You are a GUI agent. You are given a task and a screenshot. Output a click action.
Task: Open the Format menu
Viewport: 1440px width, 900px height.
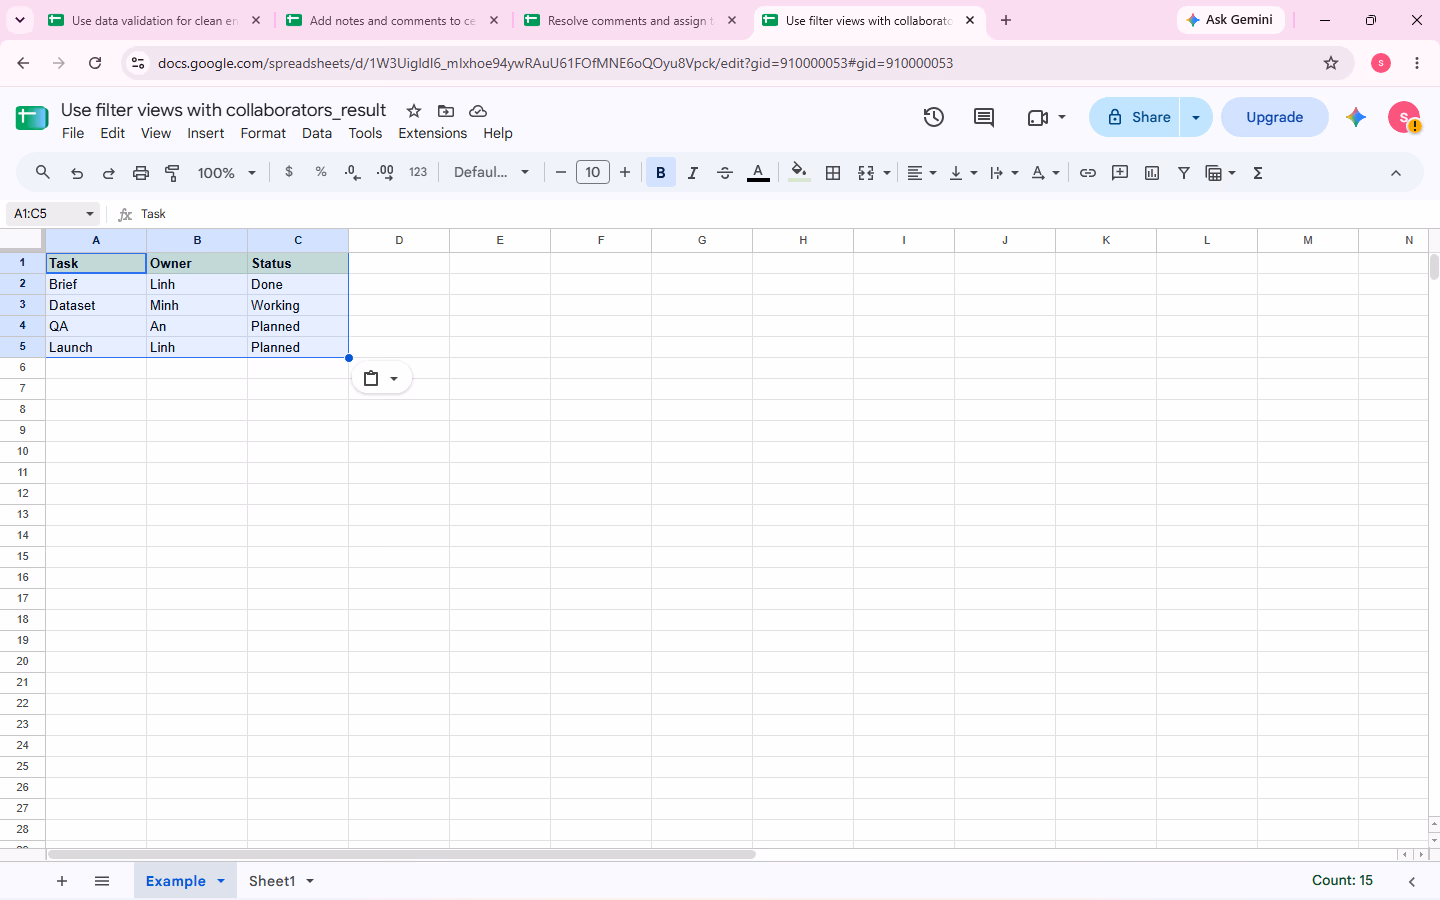click(x=263, y=133)
